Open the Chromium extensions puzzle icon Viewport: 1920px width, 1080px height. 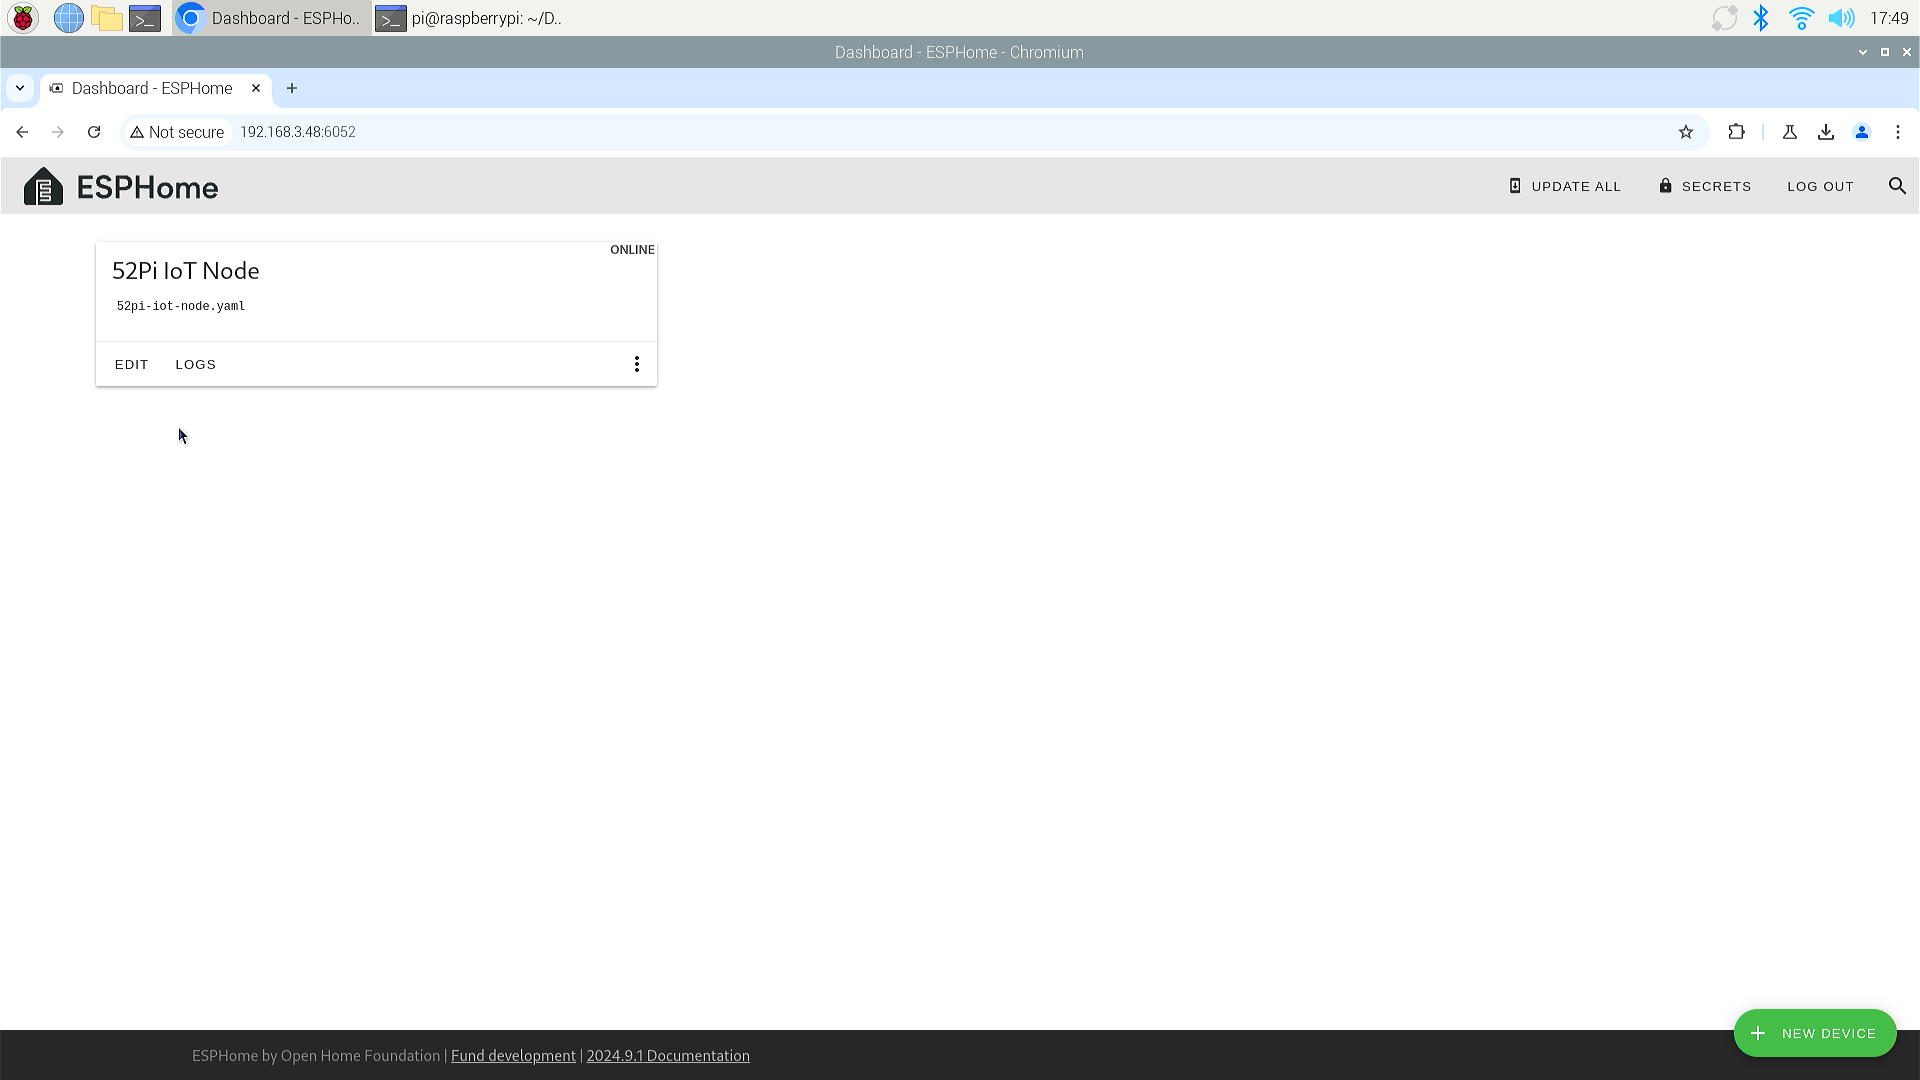coord(1737,132)
